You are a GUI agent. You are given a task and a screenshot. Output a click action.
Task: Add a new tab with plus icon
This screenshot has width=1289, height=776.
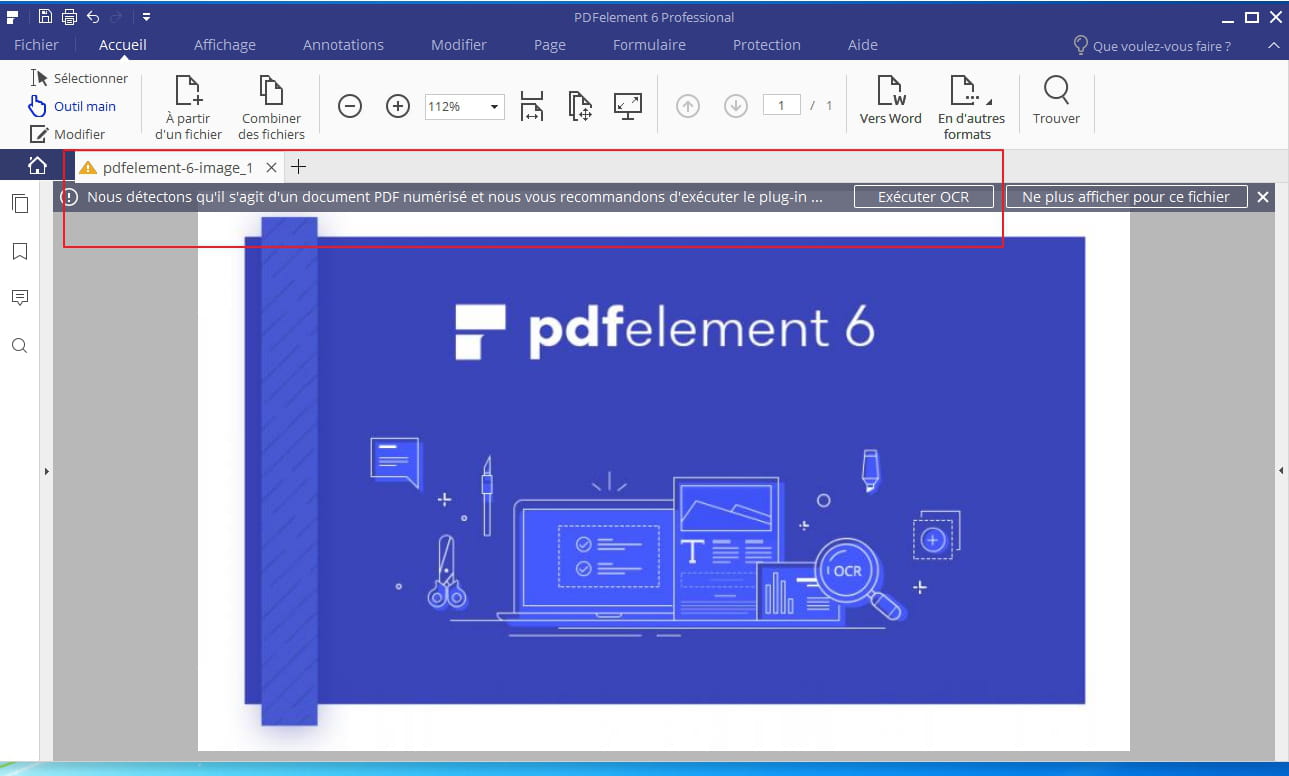coord(298,167)
